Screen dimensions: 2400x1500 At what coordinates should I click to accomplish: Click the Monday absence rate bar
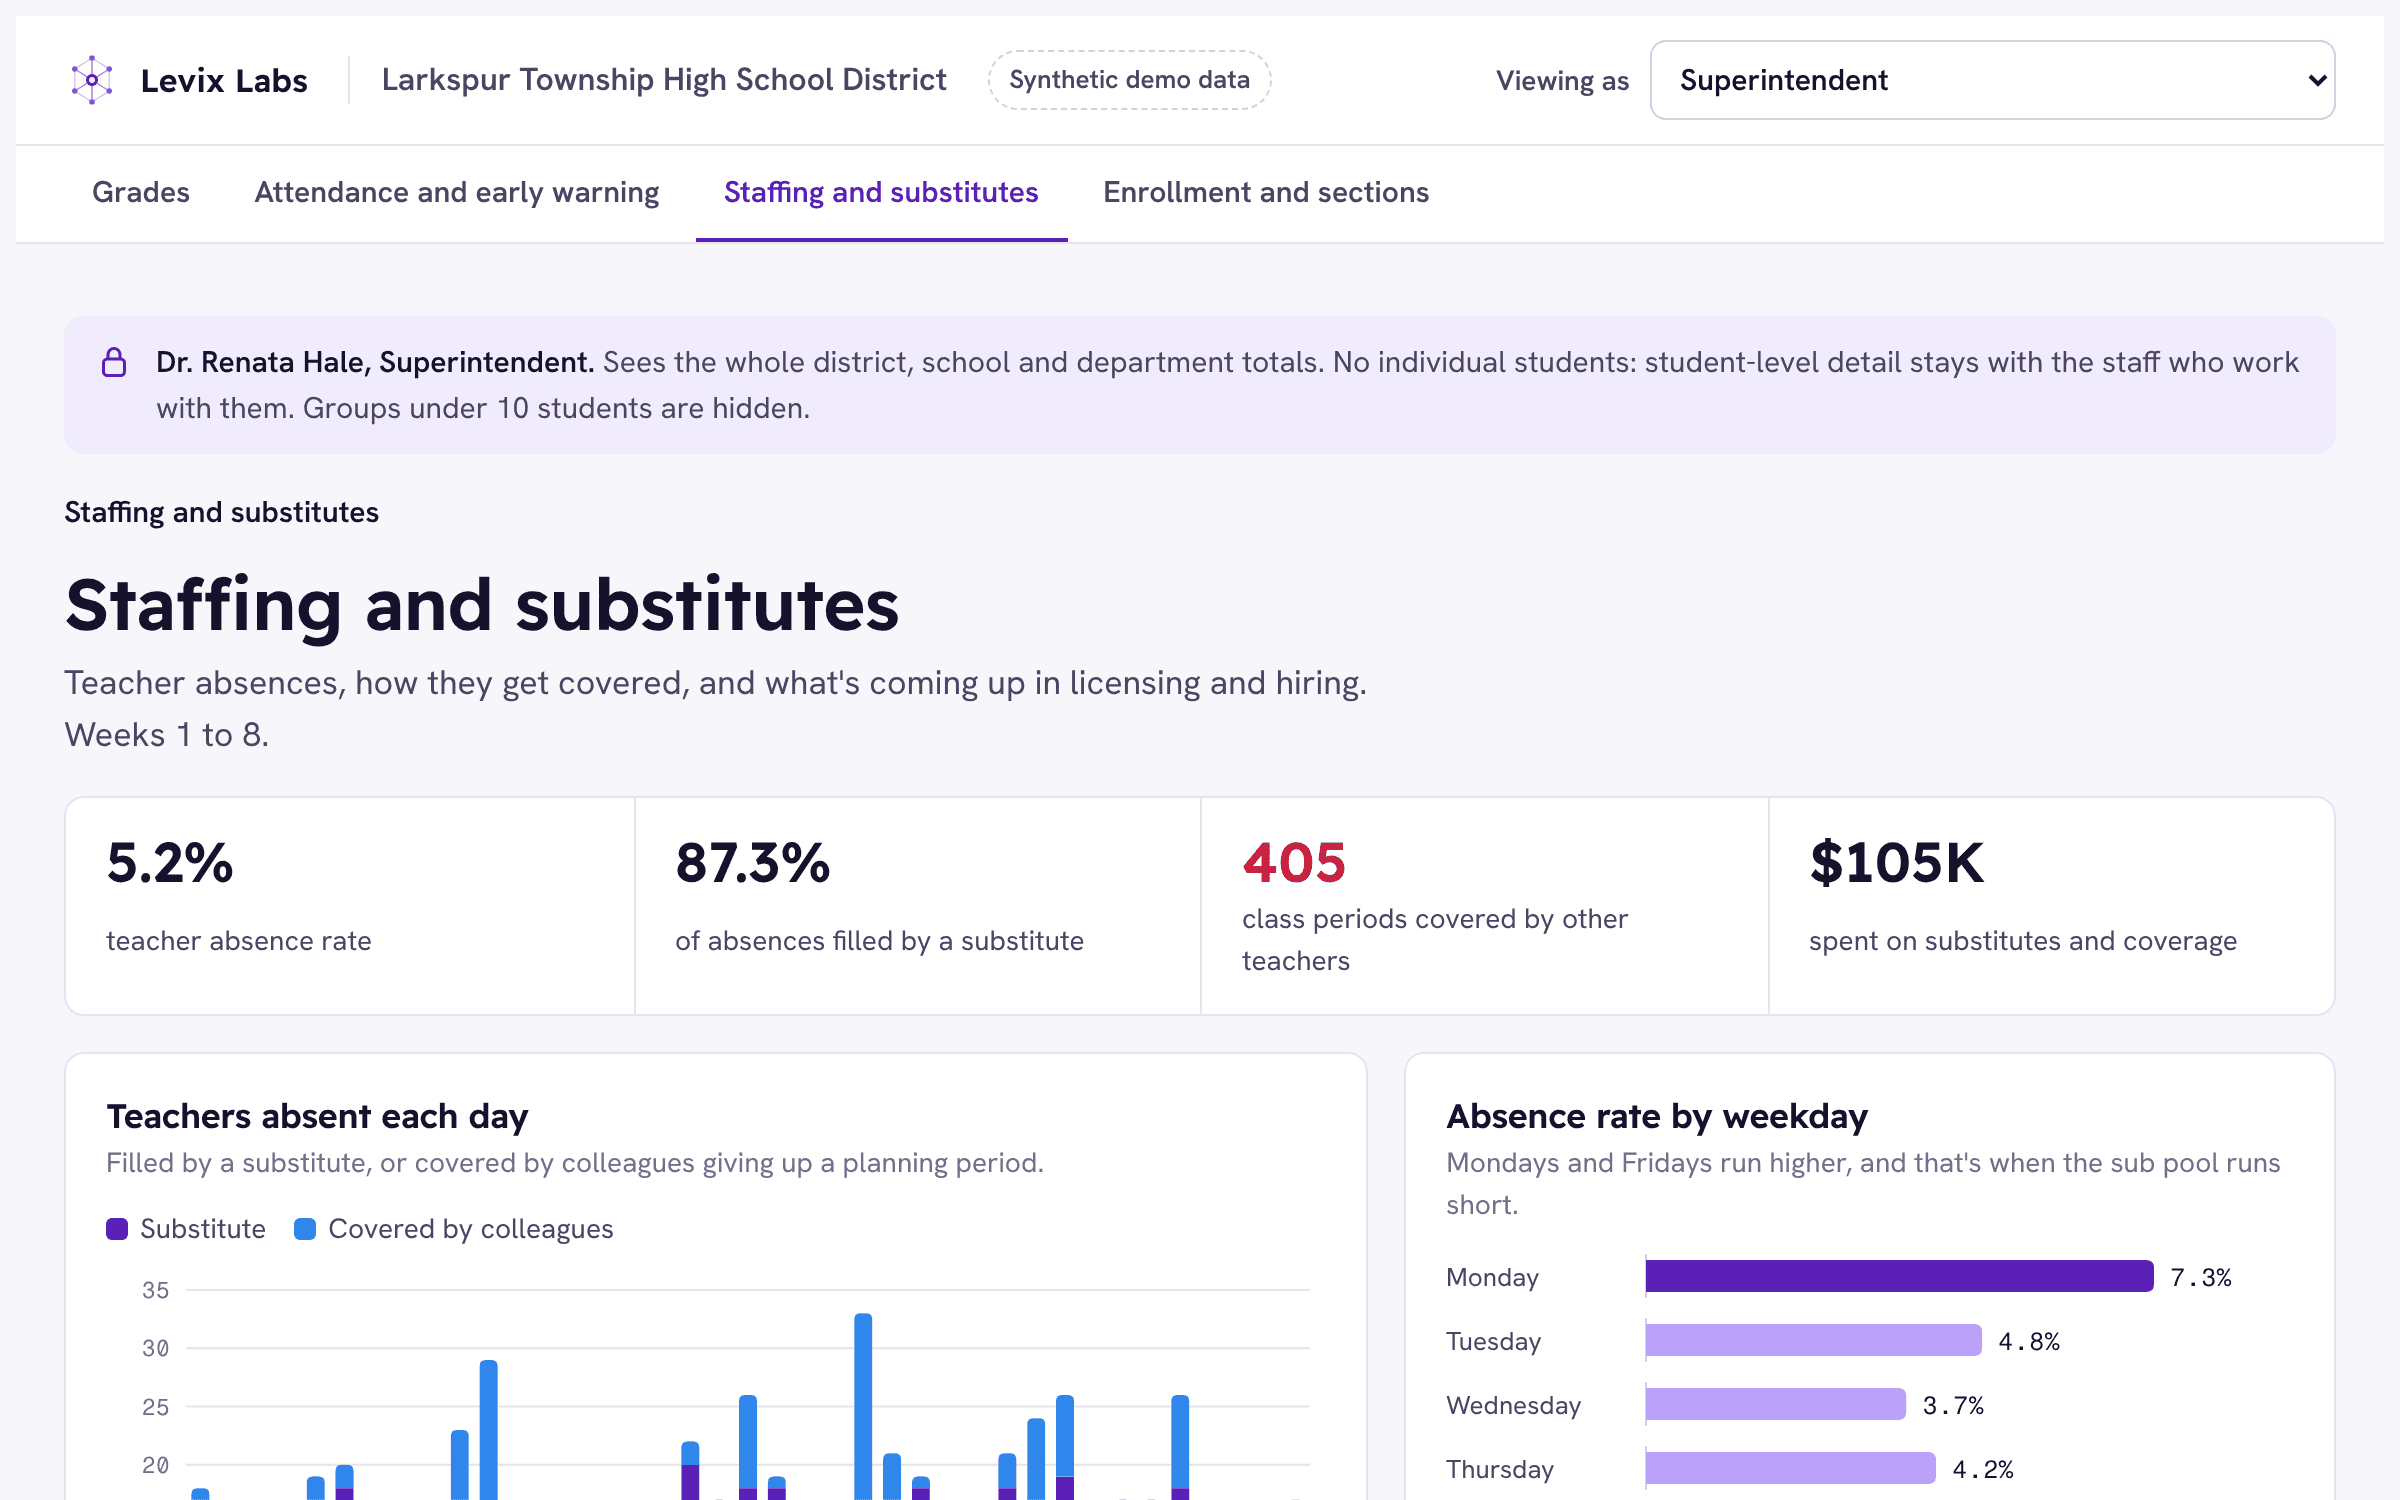pos(1899,1276)
